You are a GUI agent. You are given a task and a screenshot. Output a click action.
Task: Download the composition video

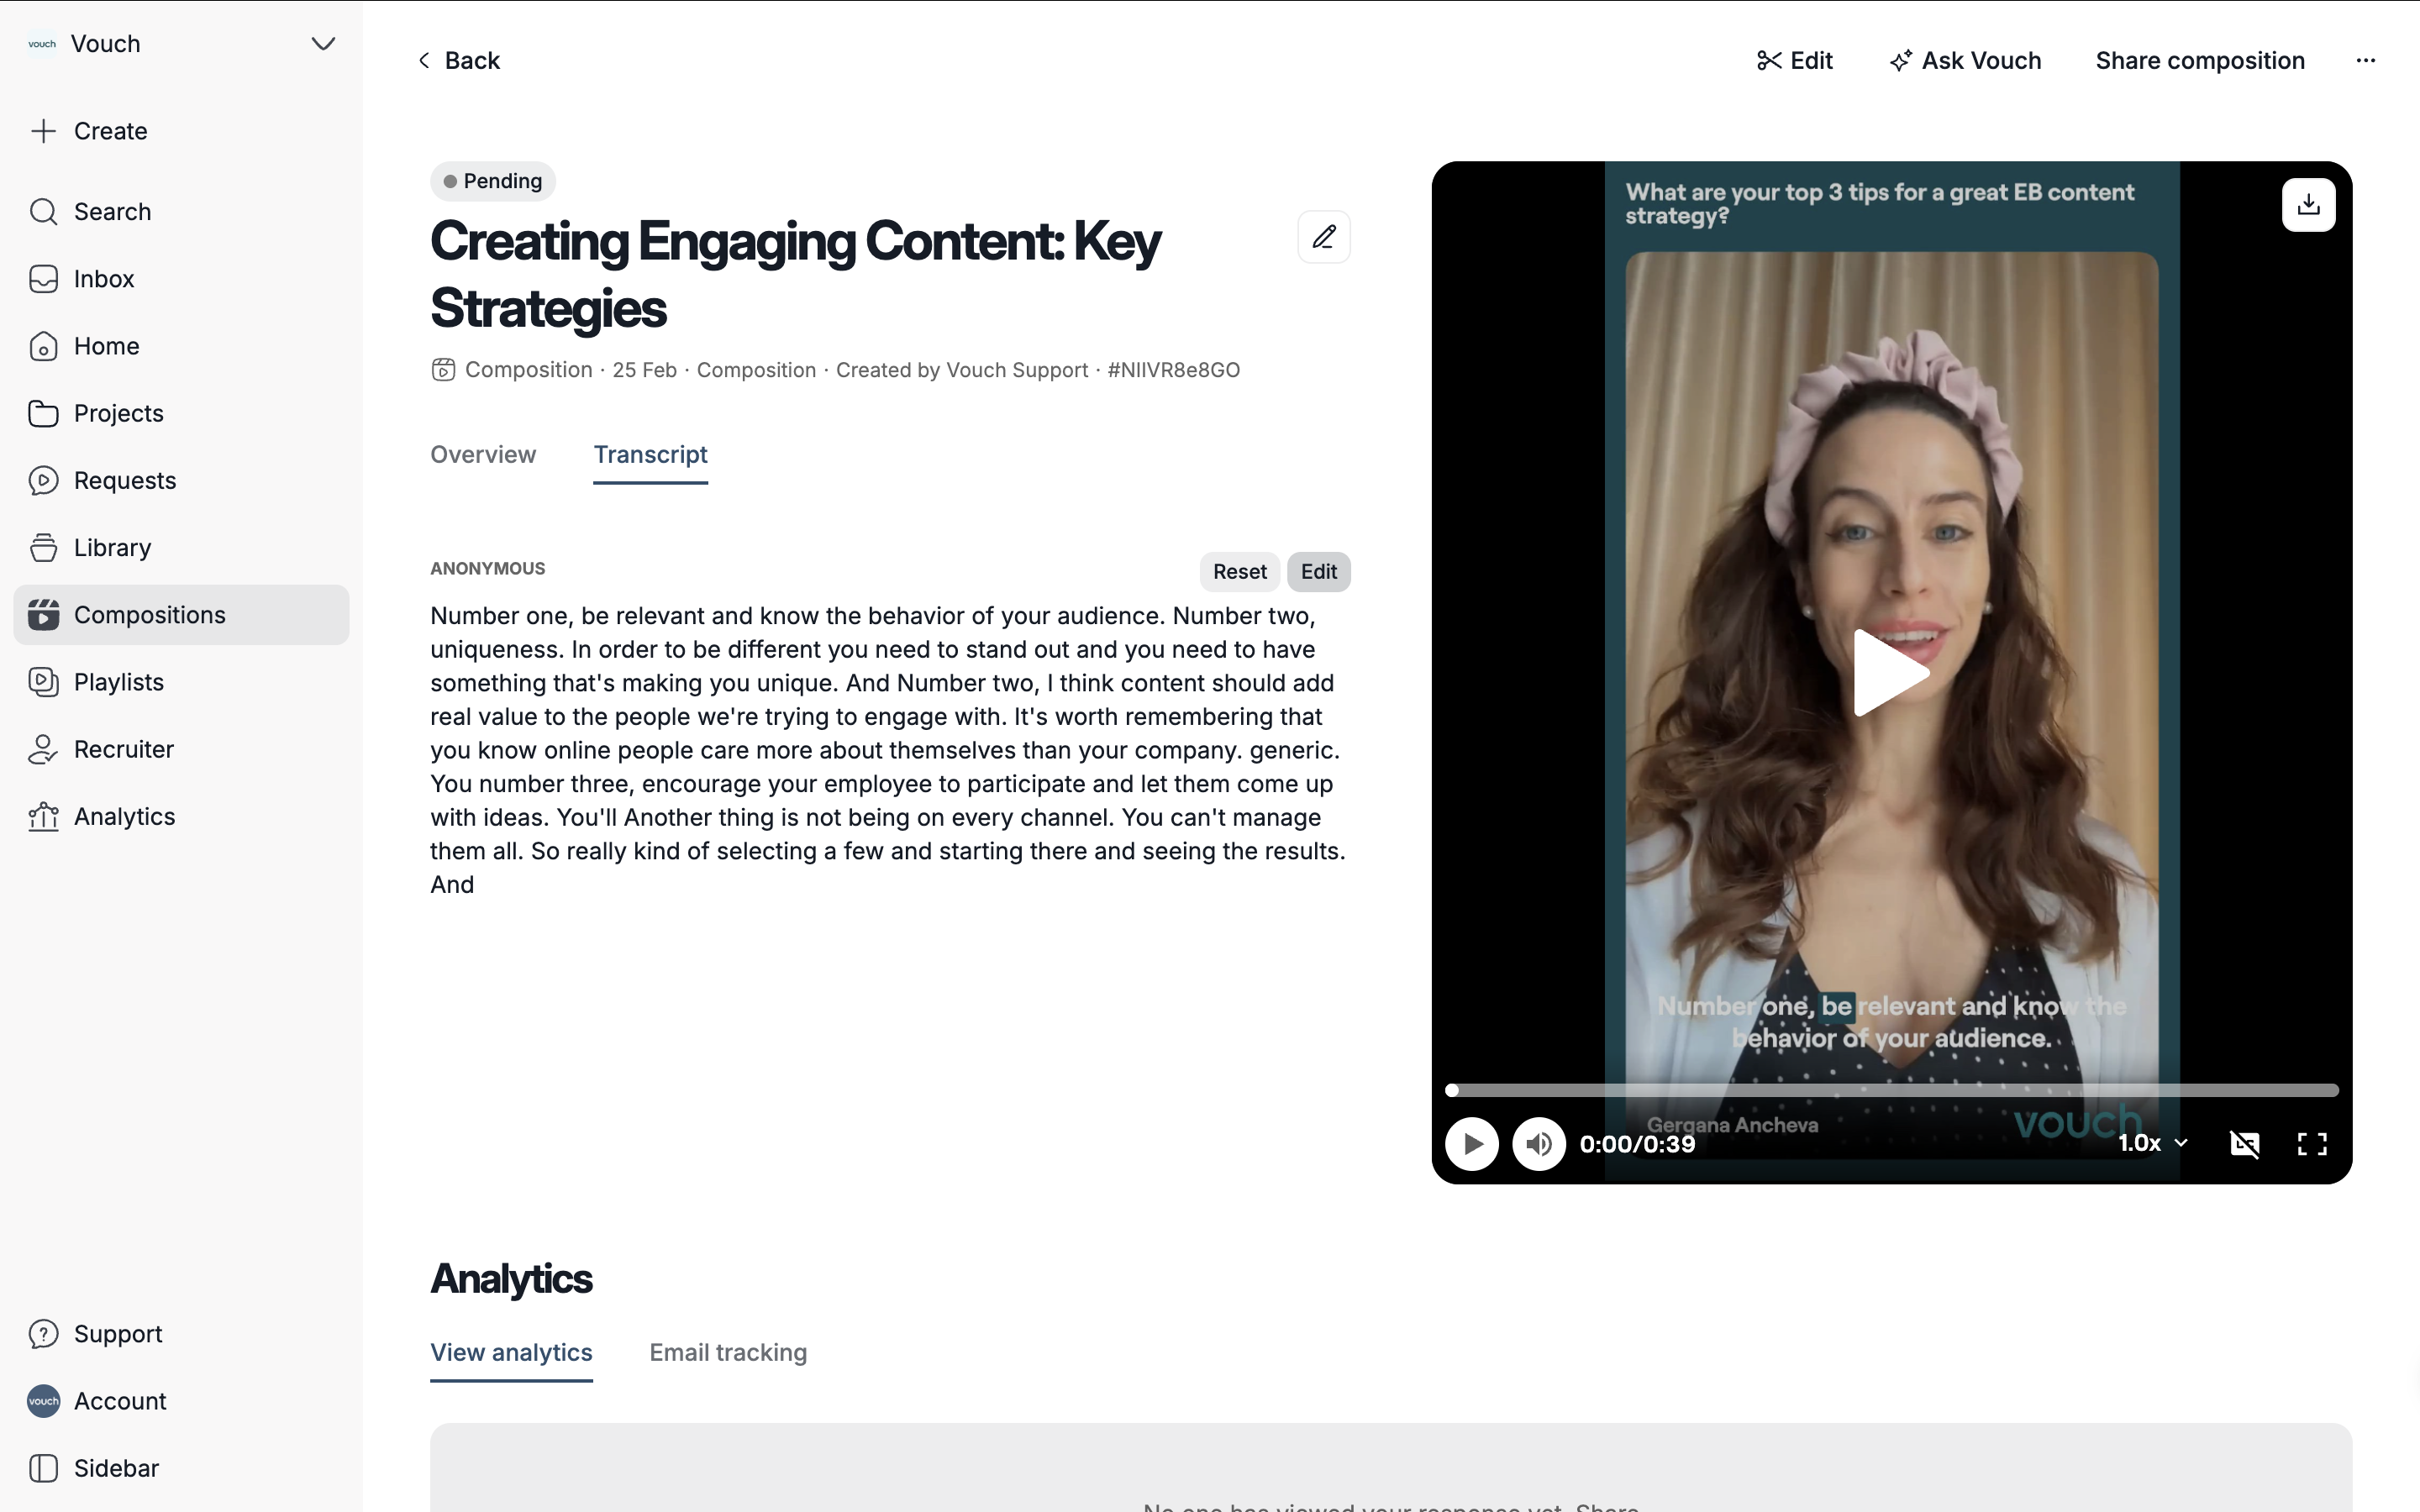2307,205
